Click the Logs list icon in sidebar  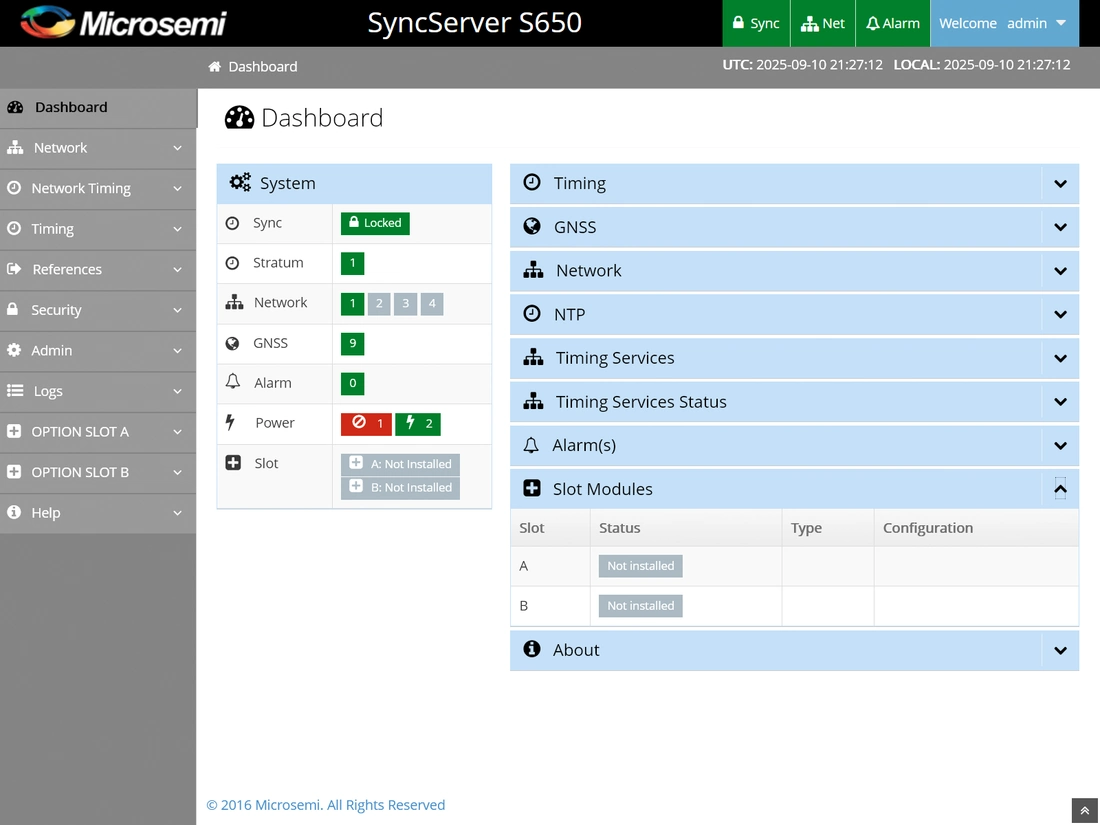[15, 391]
